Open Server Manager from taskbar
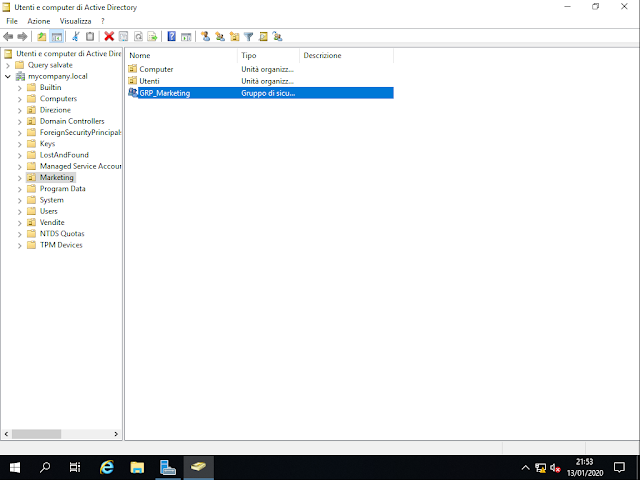This screenshot has height=480, width=640. pos(167,467)
